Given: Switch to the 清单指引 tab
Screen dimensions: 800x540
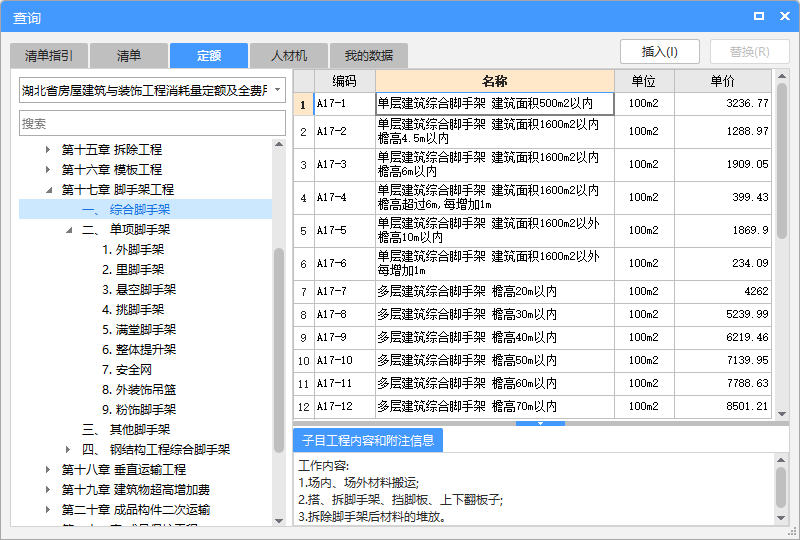Looking at the screenshot, I should click(49, 56).
